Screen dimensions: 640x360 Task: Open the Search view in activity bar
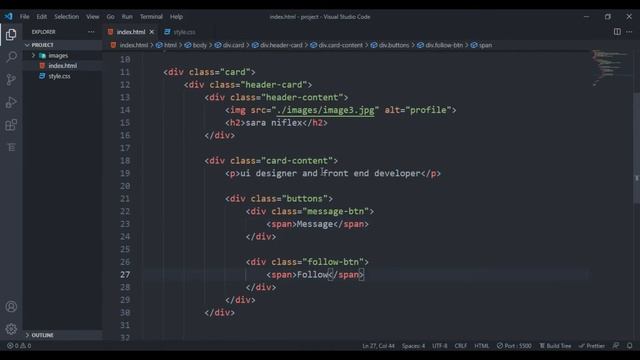tap(11, 57)
